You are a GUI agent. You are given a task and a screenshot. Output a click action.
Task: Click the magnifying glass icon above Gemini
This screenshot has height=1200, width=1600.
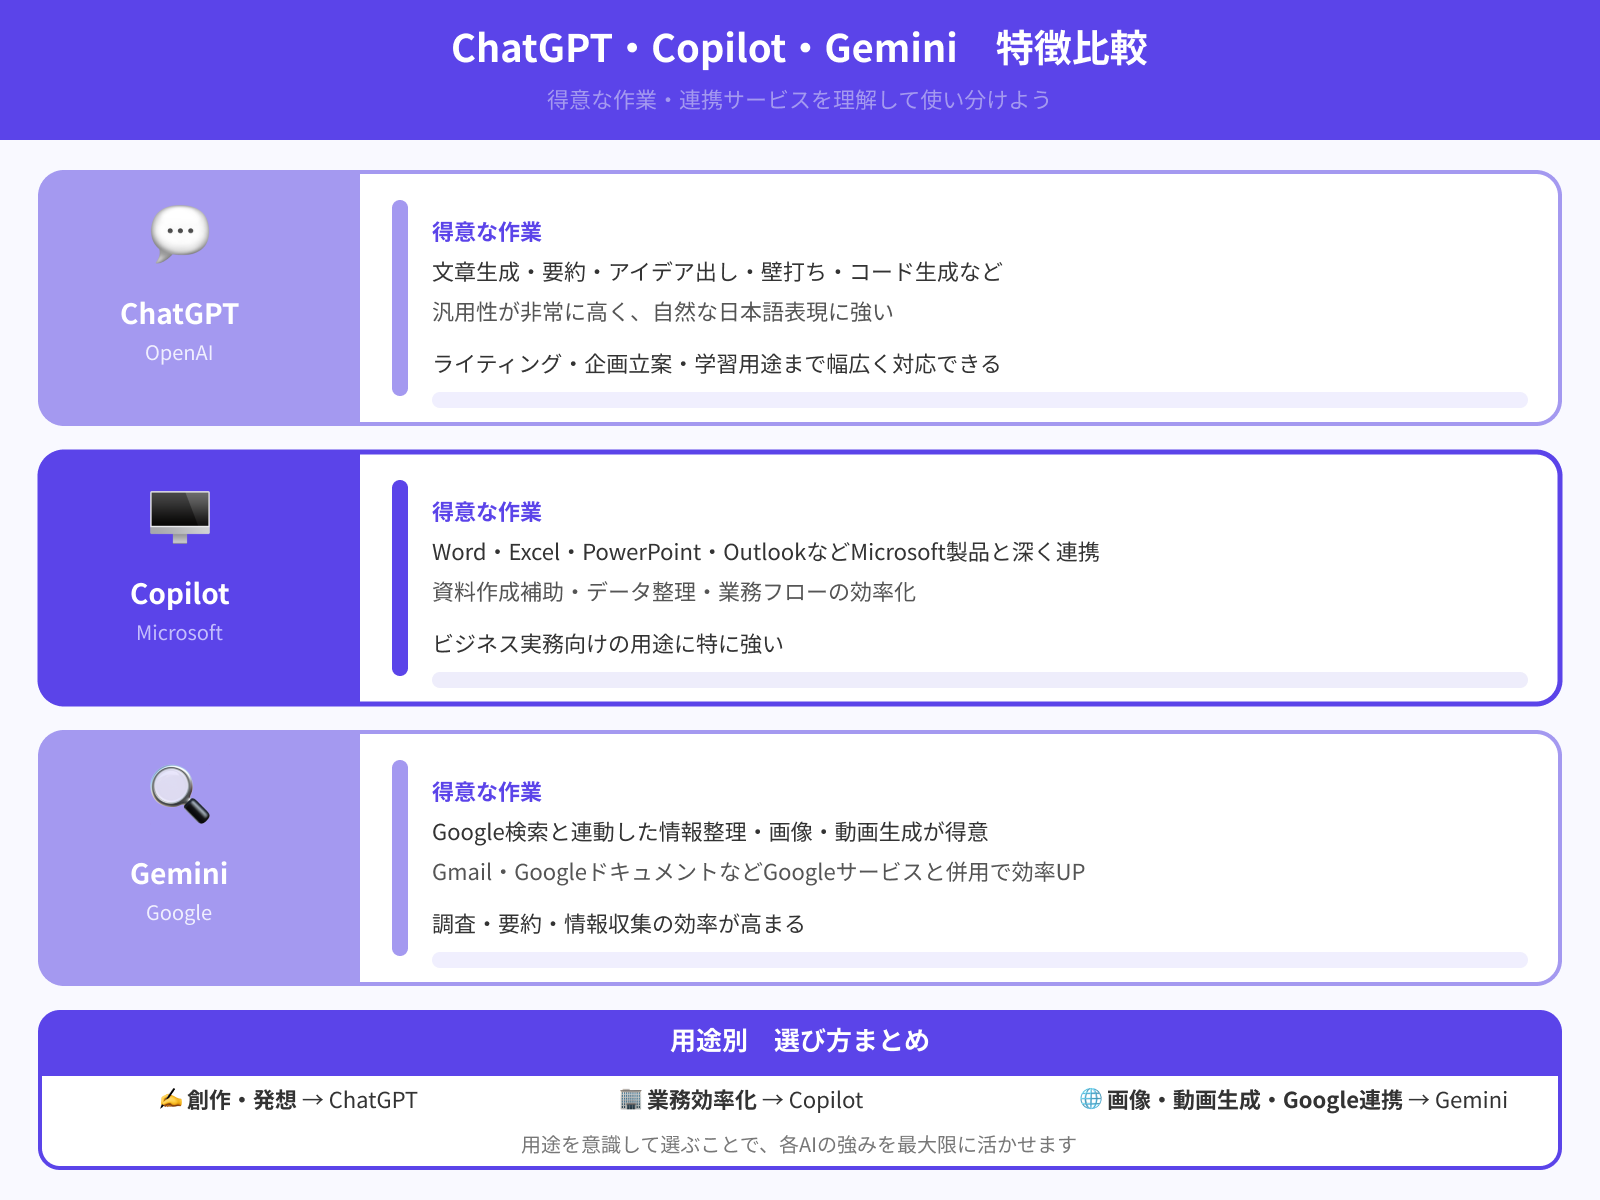pyautogui.click(x=180, y=794)
